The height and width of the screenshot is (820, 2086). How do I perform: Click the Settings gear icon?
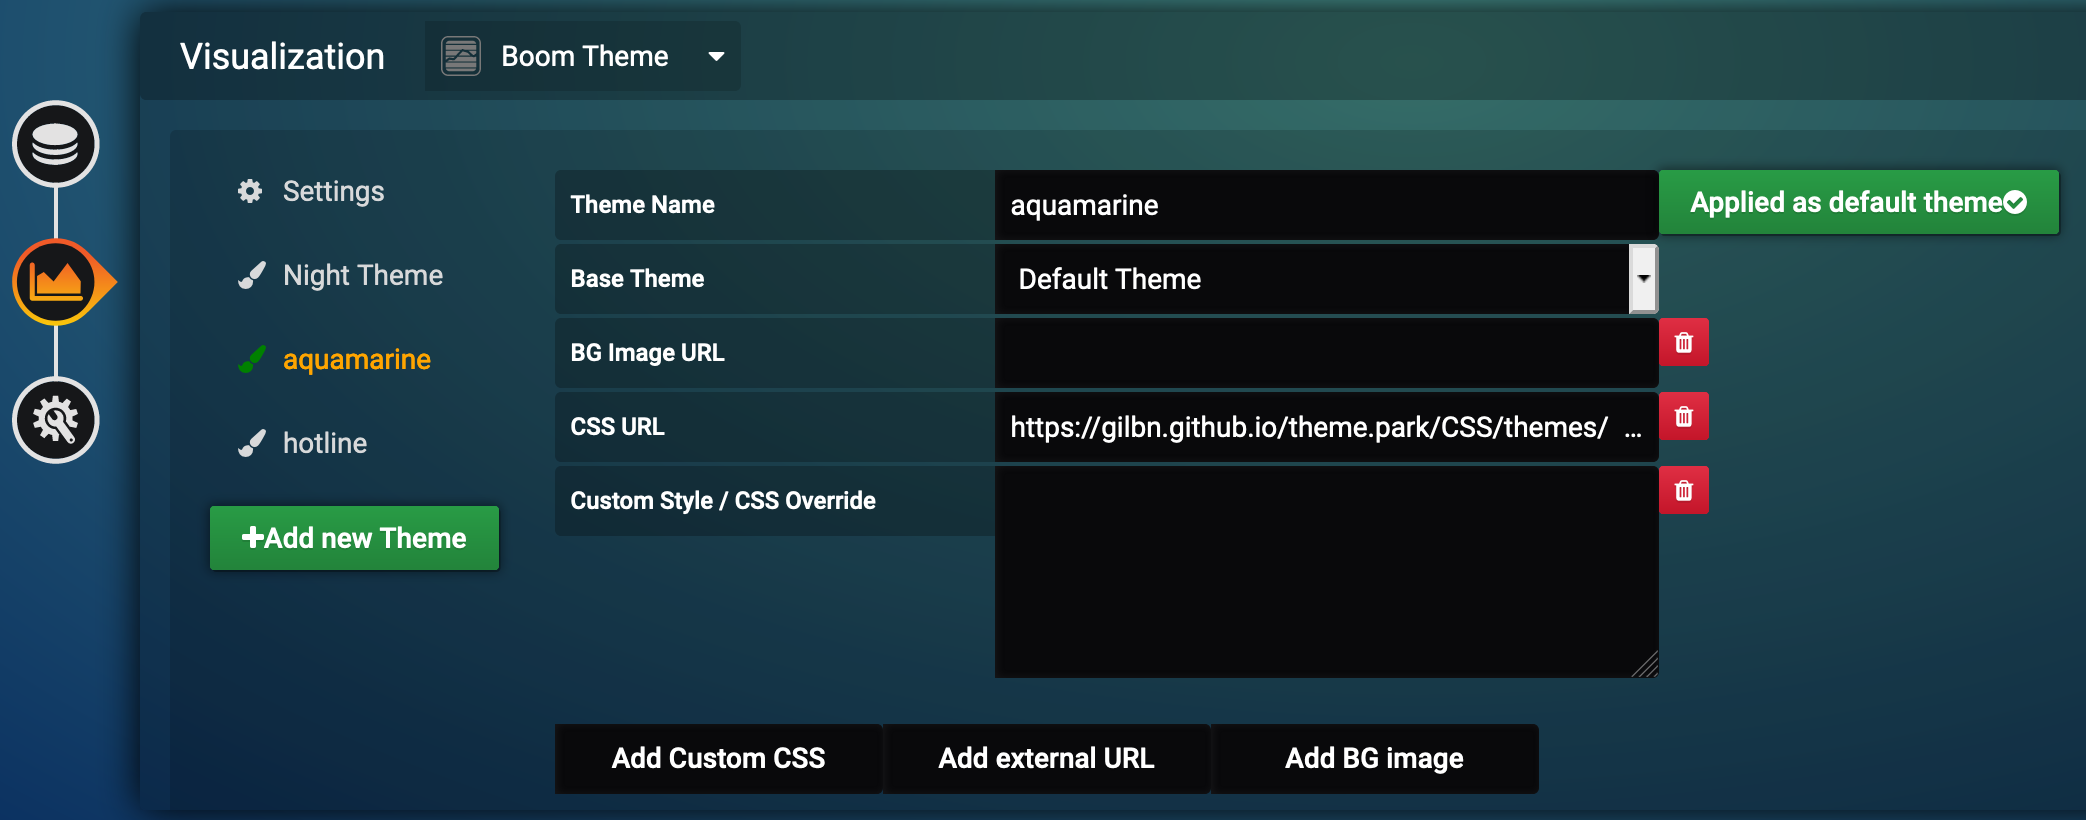click(250, 191)
